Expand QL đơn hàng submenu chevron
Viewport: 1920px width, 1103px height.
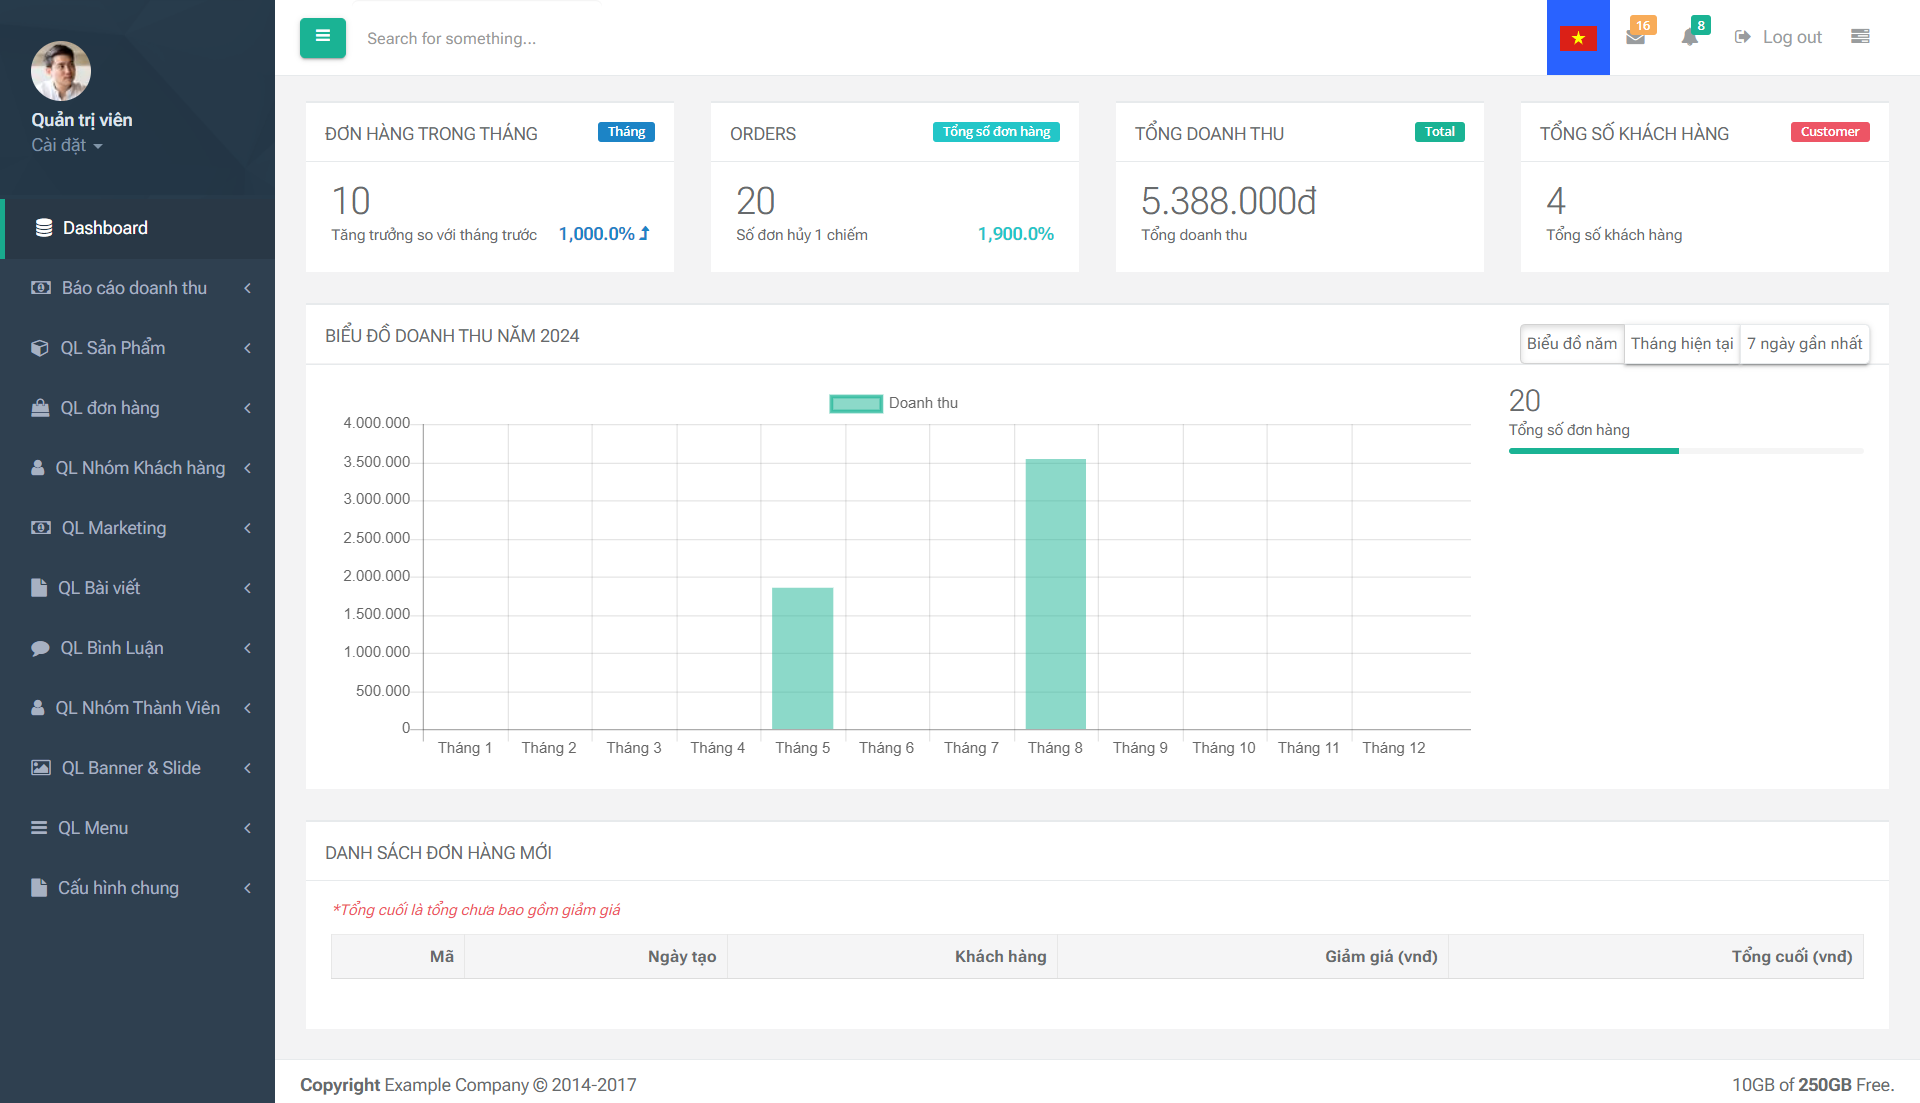(x=247, y=408)
